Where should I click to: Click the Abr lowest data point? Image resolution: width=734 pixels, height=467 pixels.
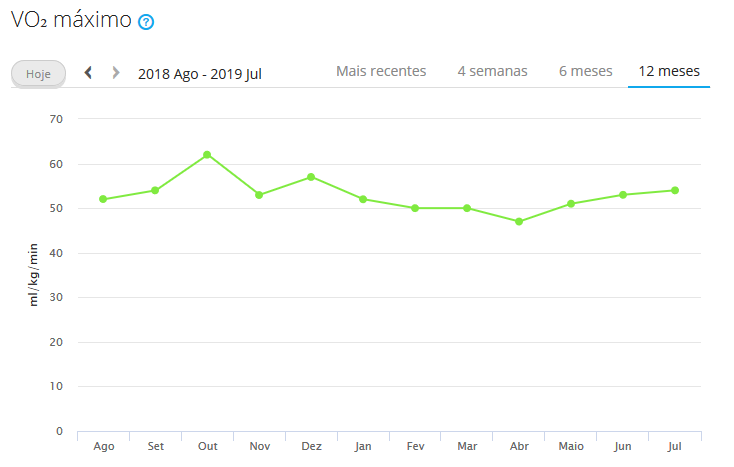tap(519, 221)
